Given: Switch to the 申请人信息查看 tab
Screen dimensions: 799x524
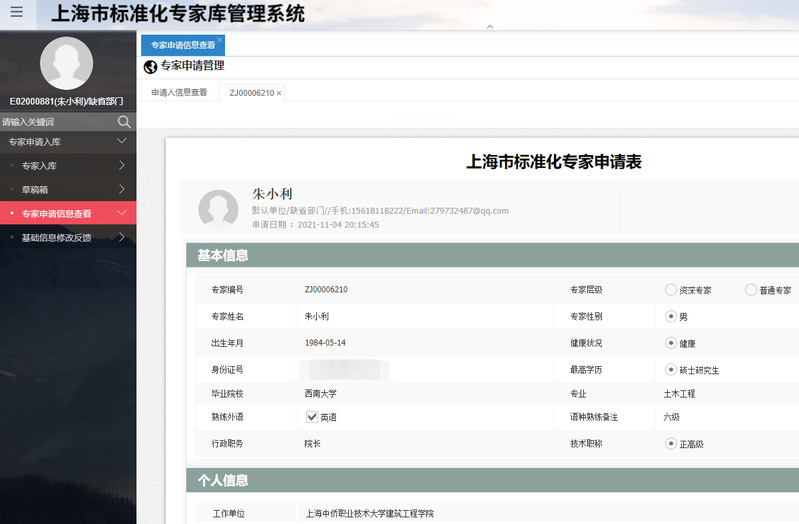Looking at the screenshot, I should (179, 93).
